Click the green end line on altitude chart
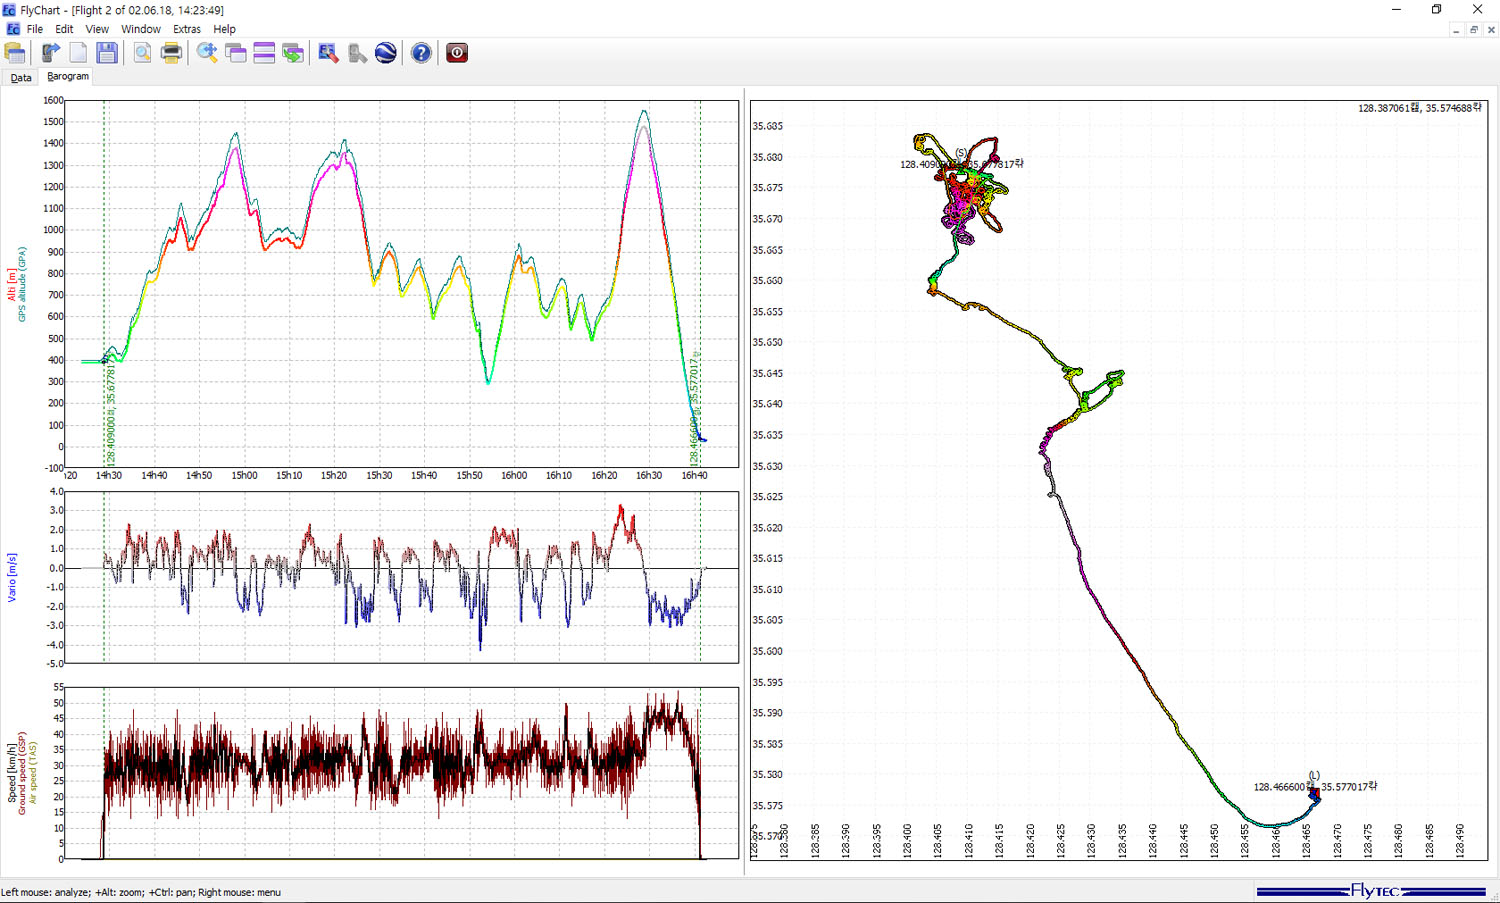Screen dimensions: 1500x903 coord(700,283)
